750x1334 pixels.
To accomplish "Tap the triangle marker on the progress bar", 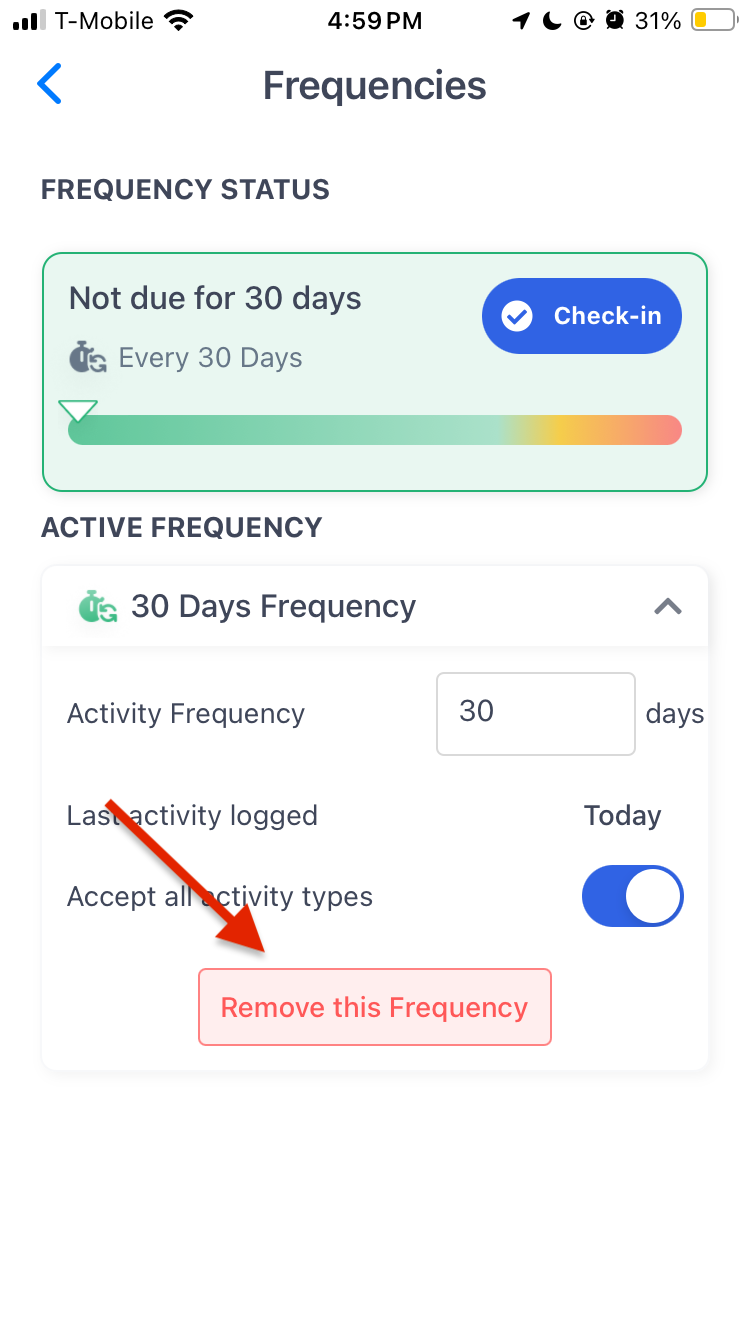I will (x=77, y=410).
